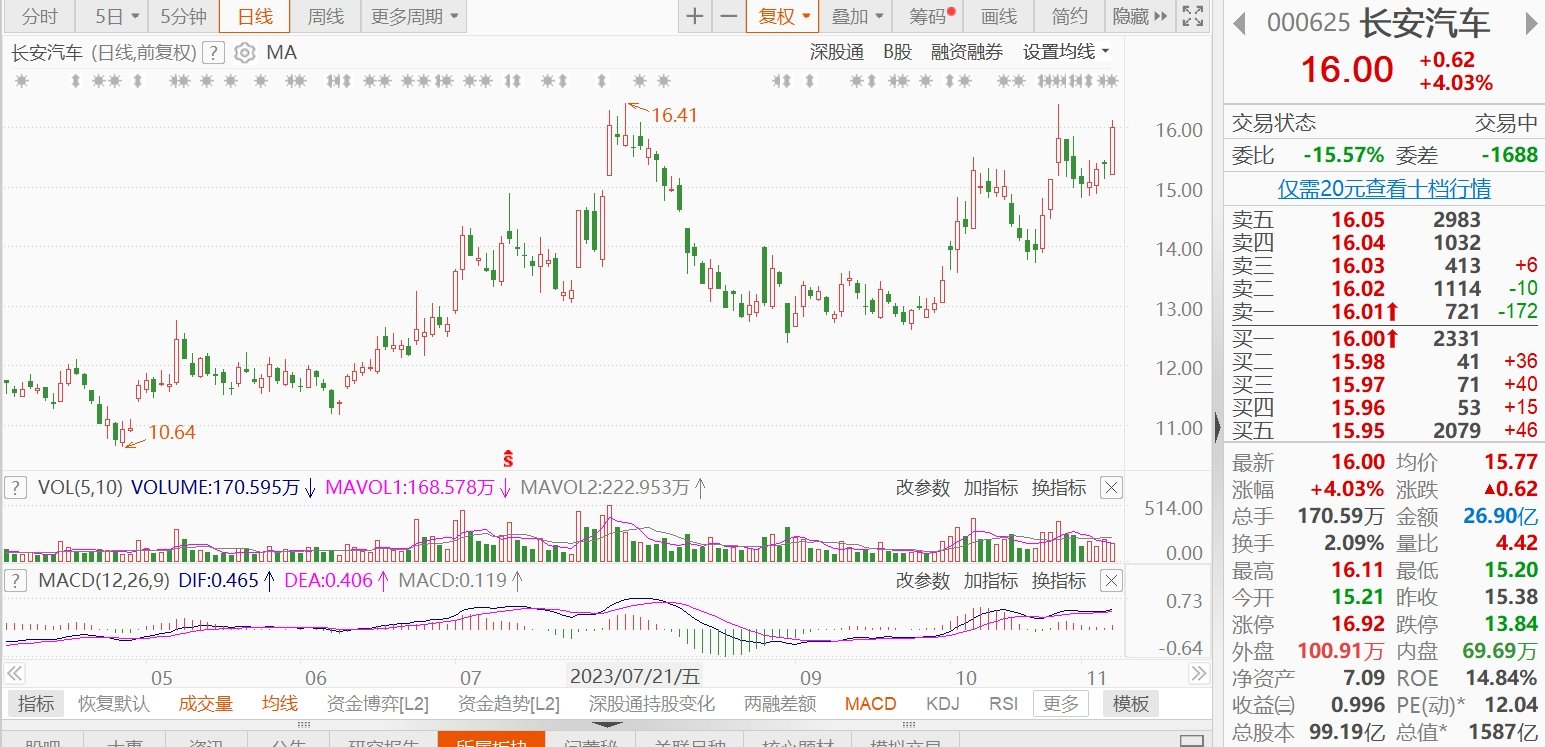Open help icon next to 长安汽车 title
Image resolution: width=1545 pixels, height=747 pixels.
[212, 53]
